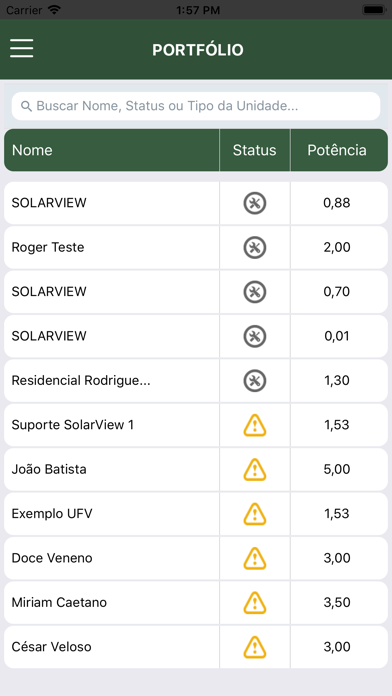The height and width of the screenshot is (696, 392).
Task: Tap warning icon for César Veloso
Action: [x=255, y=647]
